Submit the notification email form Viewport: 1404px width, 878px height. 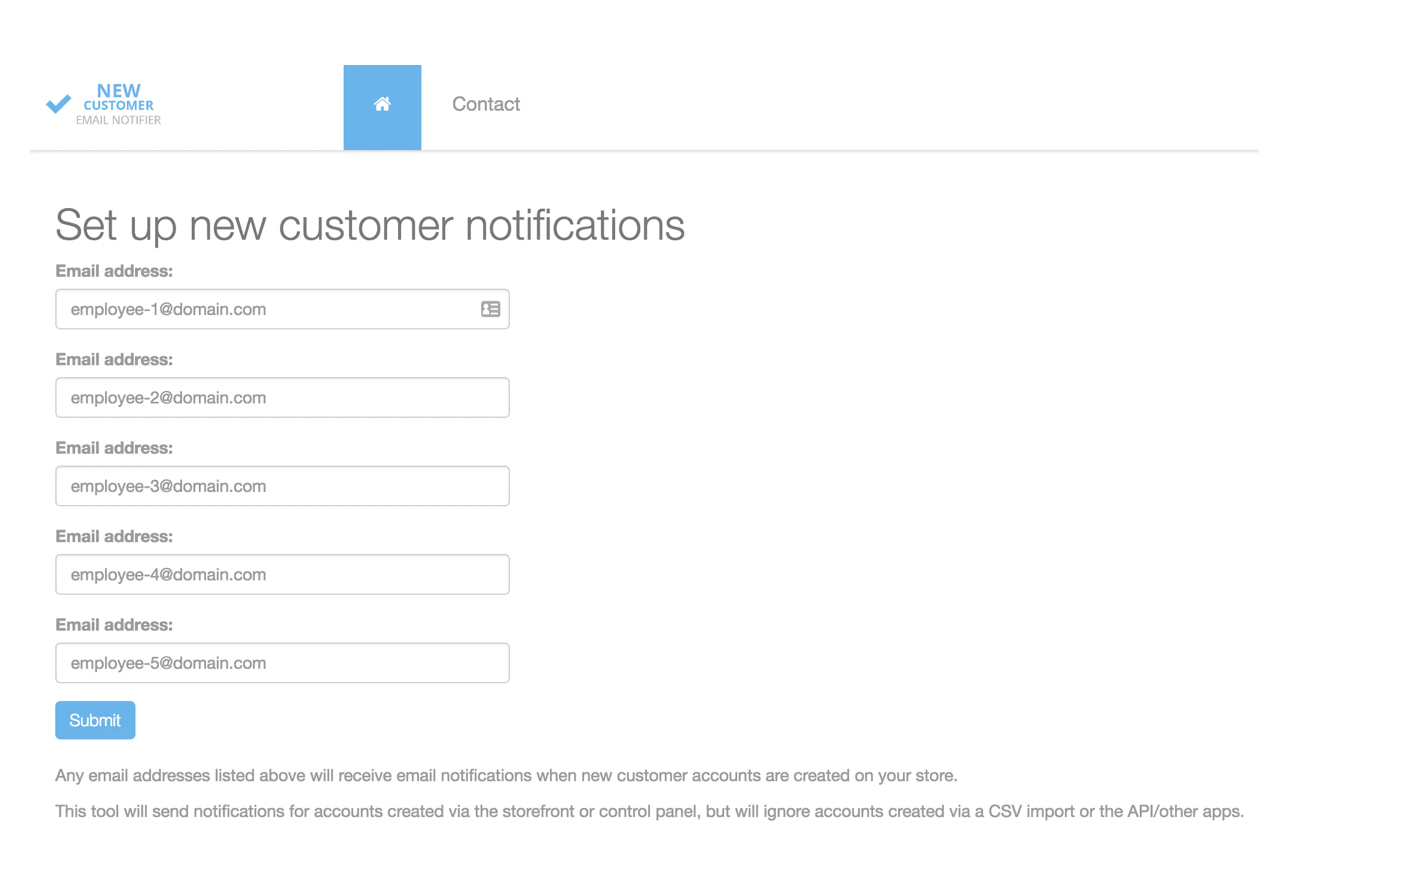tap(95, 720)
